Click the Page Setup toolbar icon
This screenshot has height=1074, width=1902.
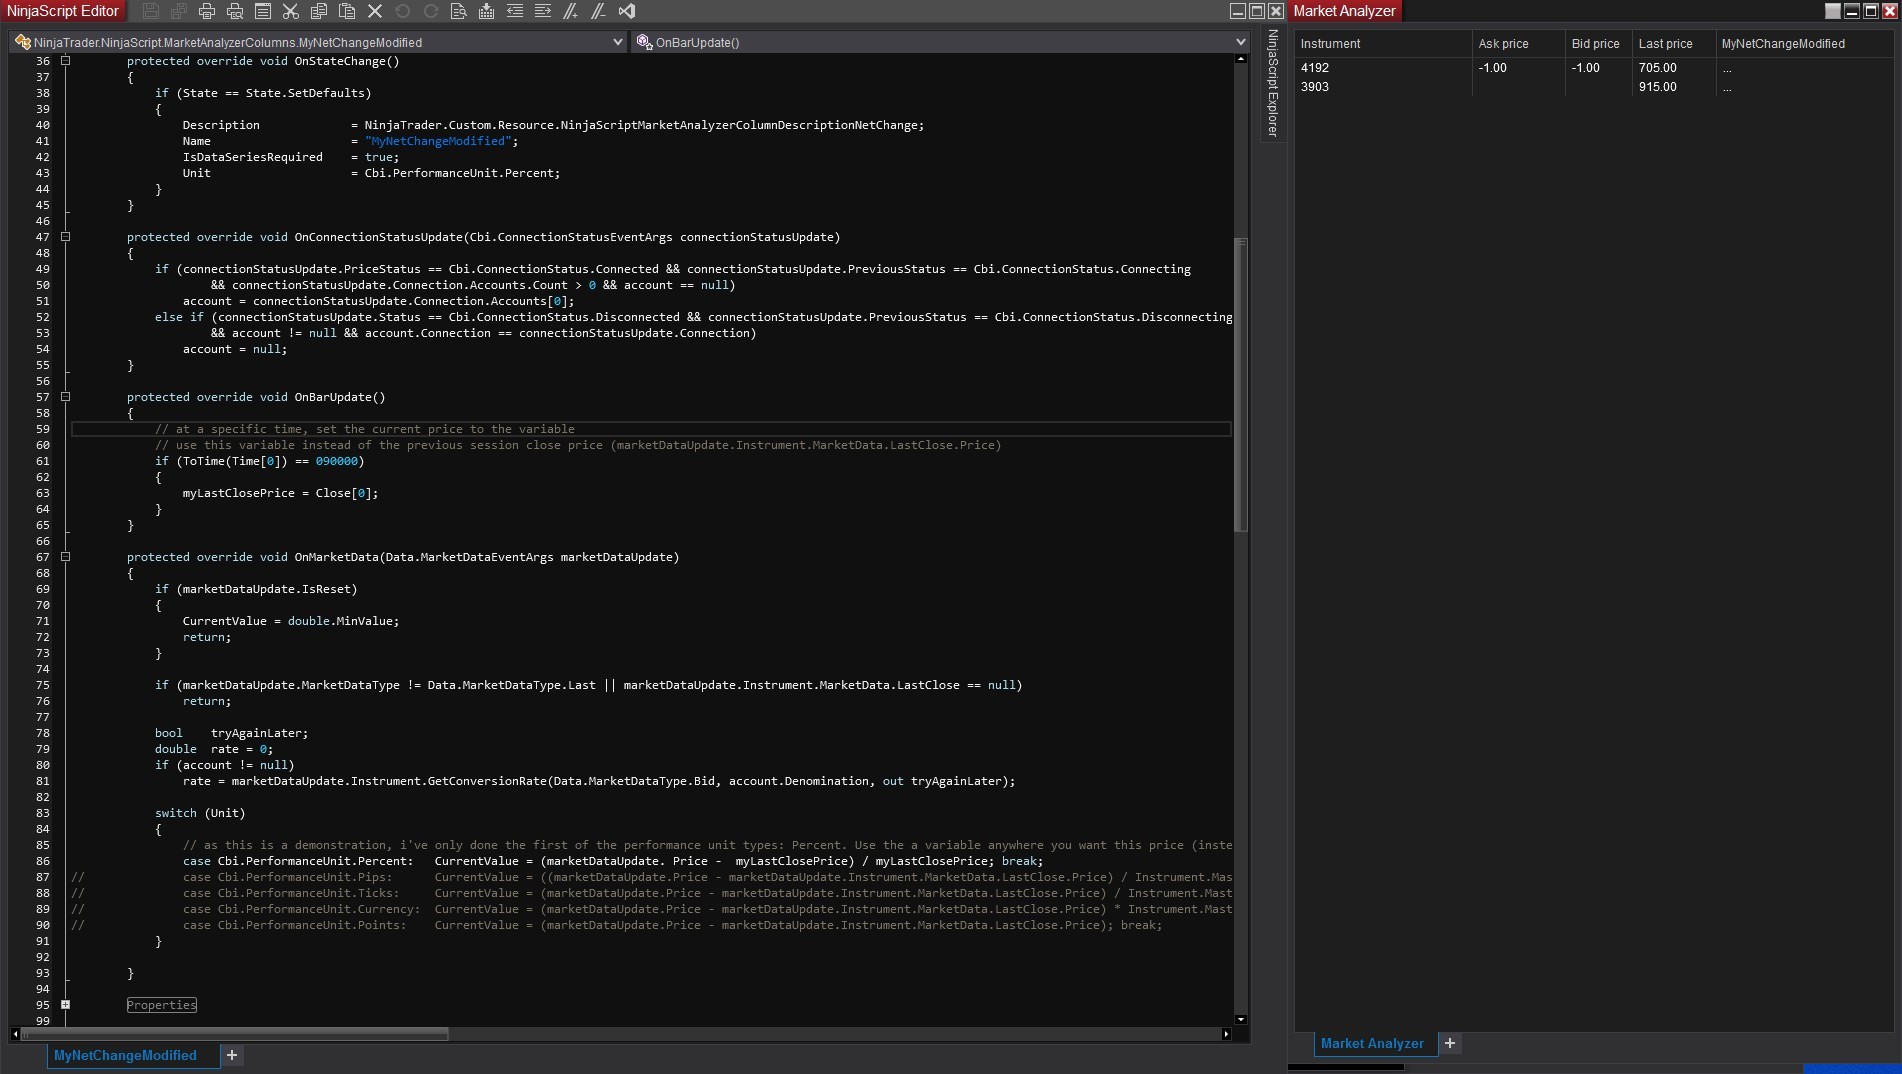(263, 11)
